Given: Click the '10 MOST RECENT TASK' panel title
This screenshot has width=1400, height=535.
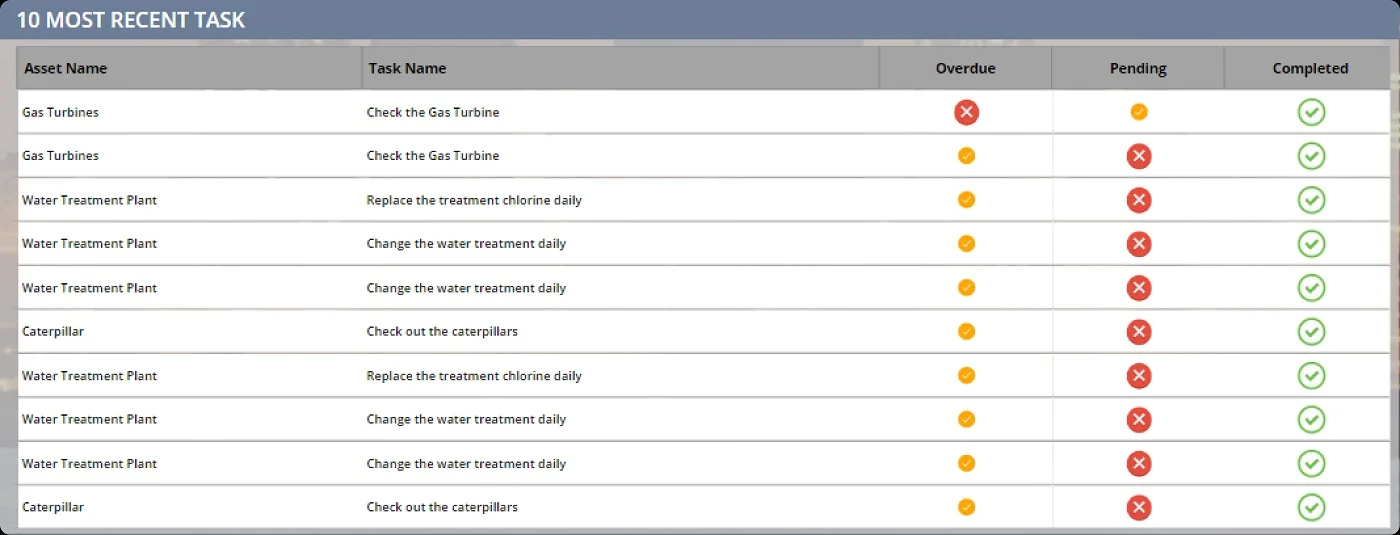Looking at the screenshot, I should tap(131, 20).
